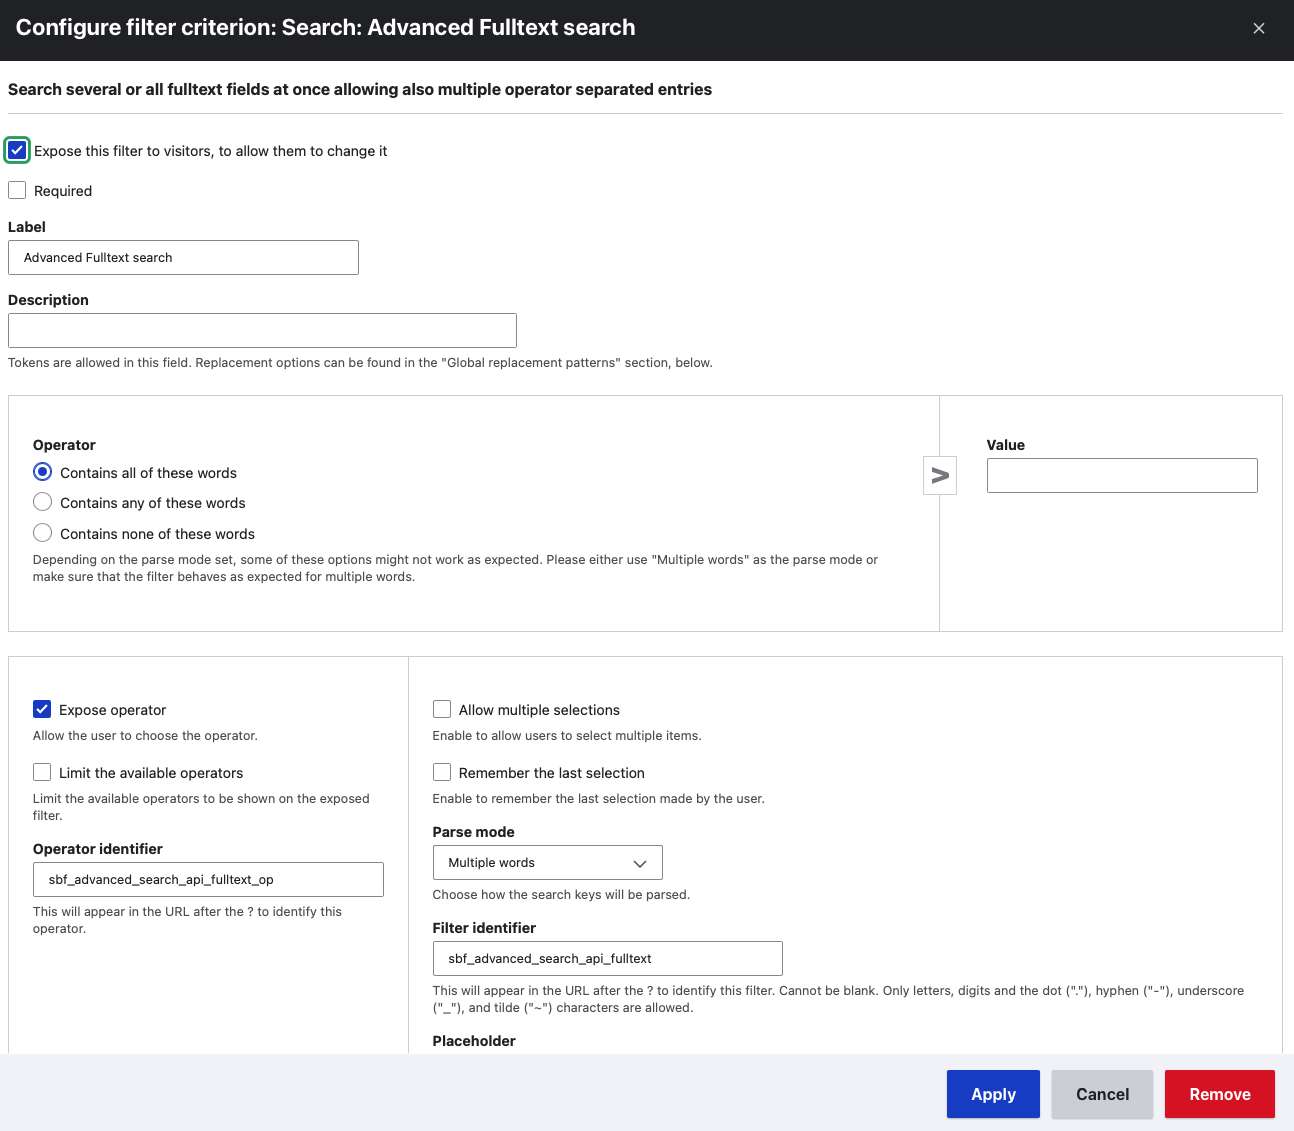Enable Limit the available operators
1294x1131 pixels.
pos(42,772)
